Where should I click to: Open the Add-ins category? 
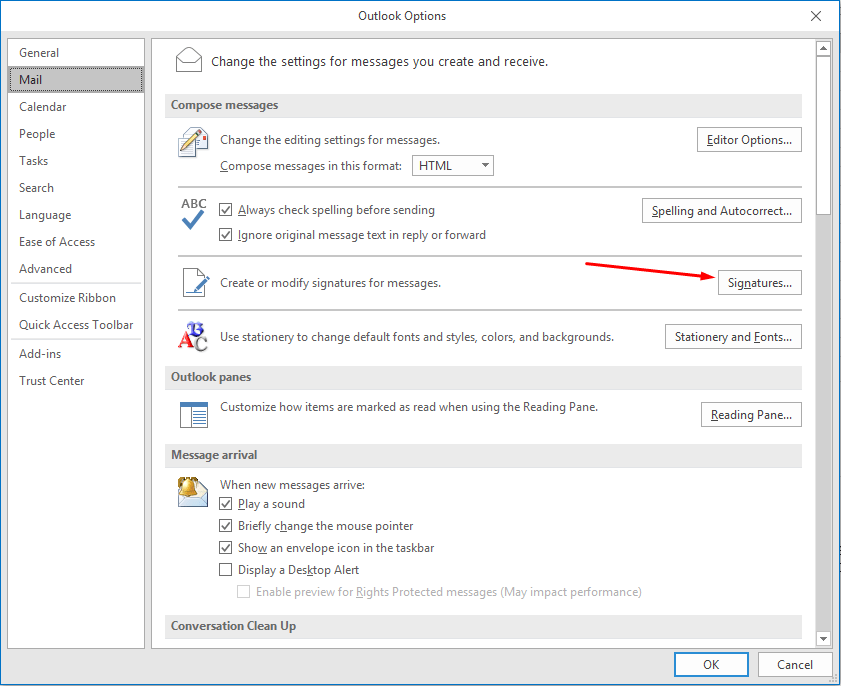tap(76, 353)
